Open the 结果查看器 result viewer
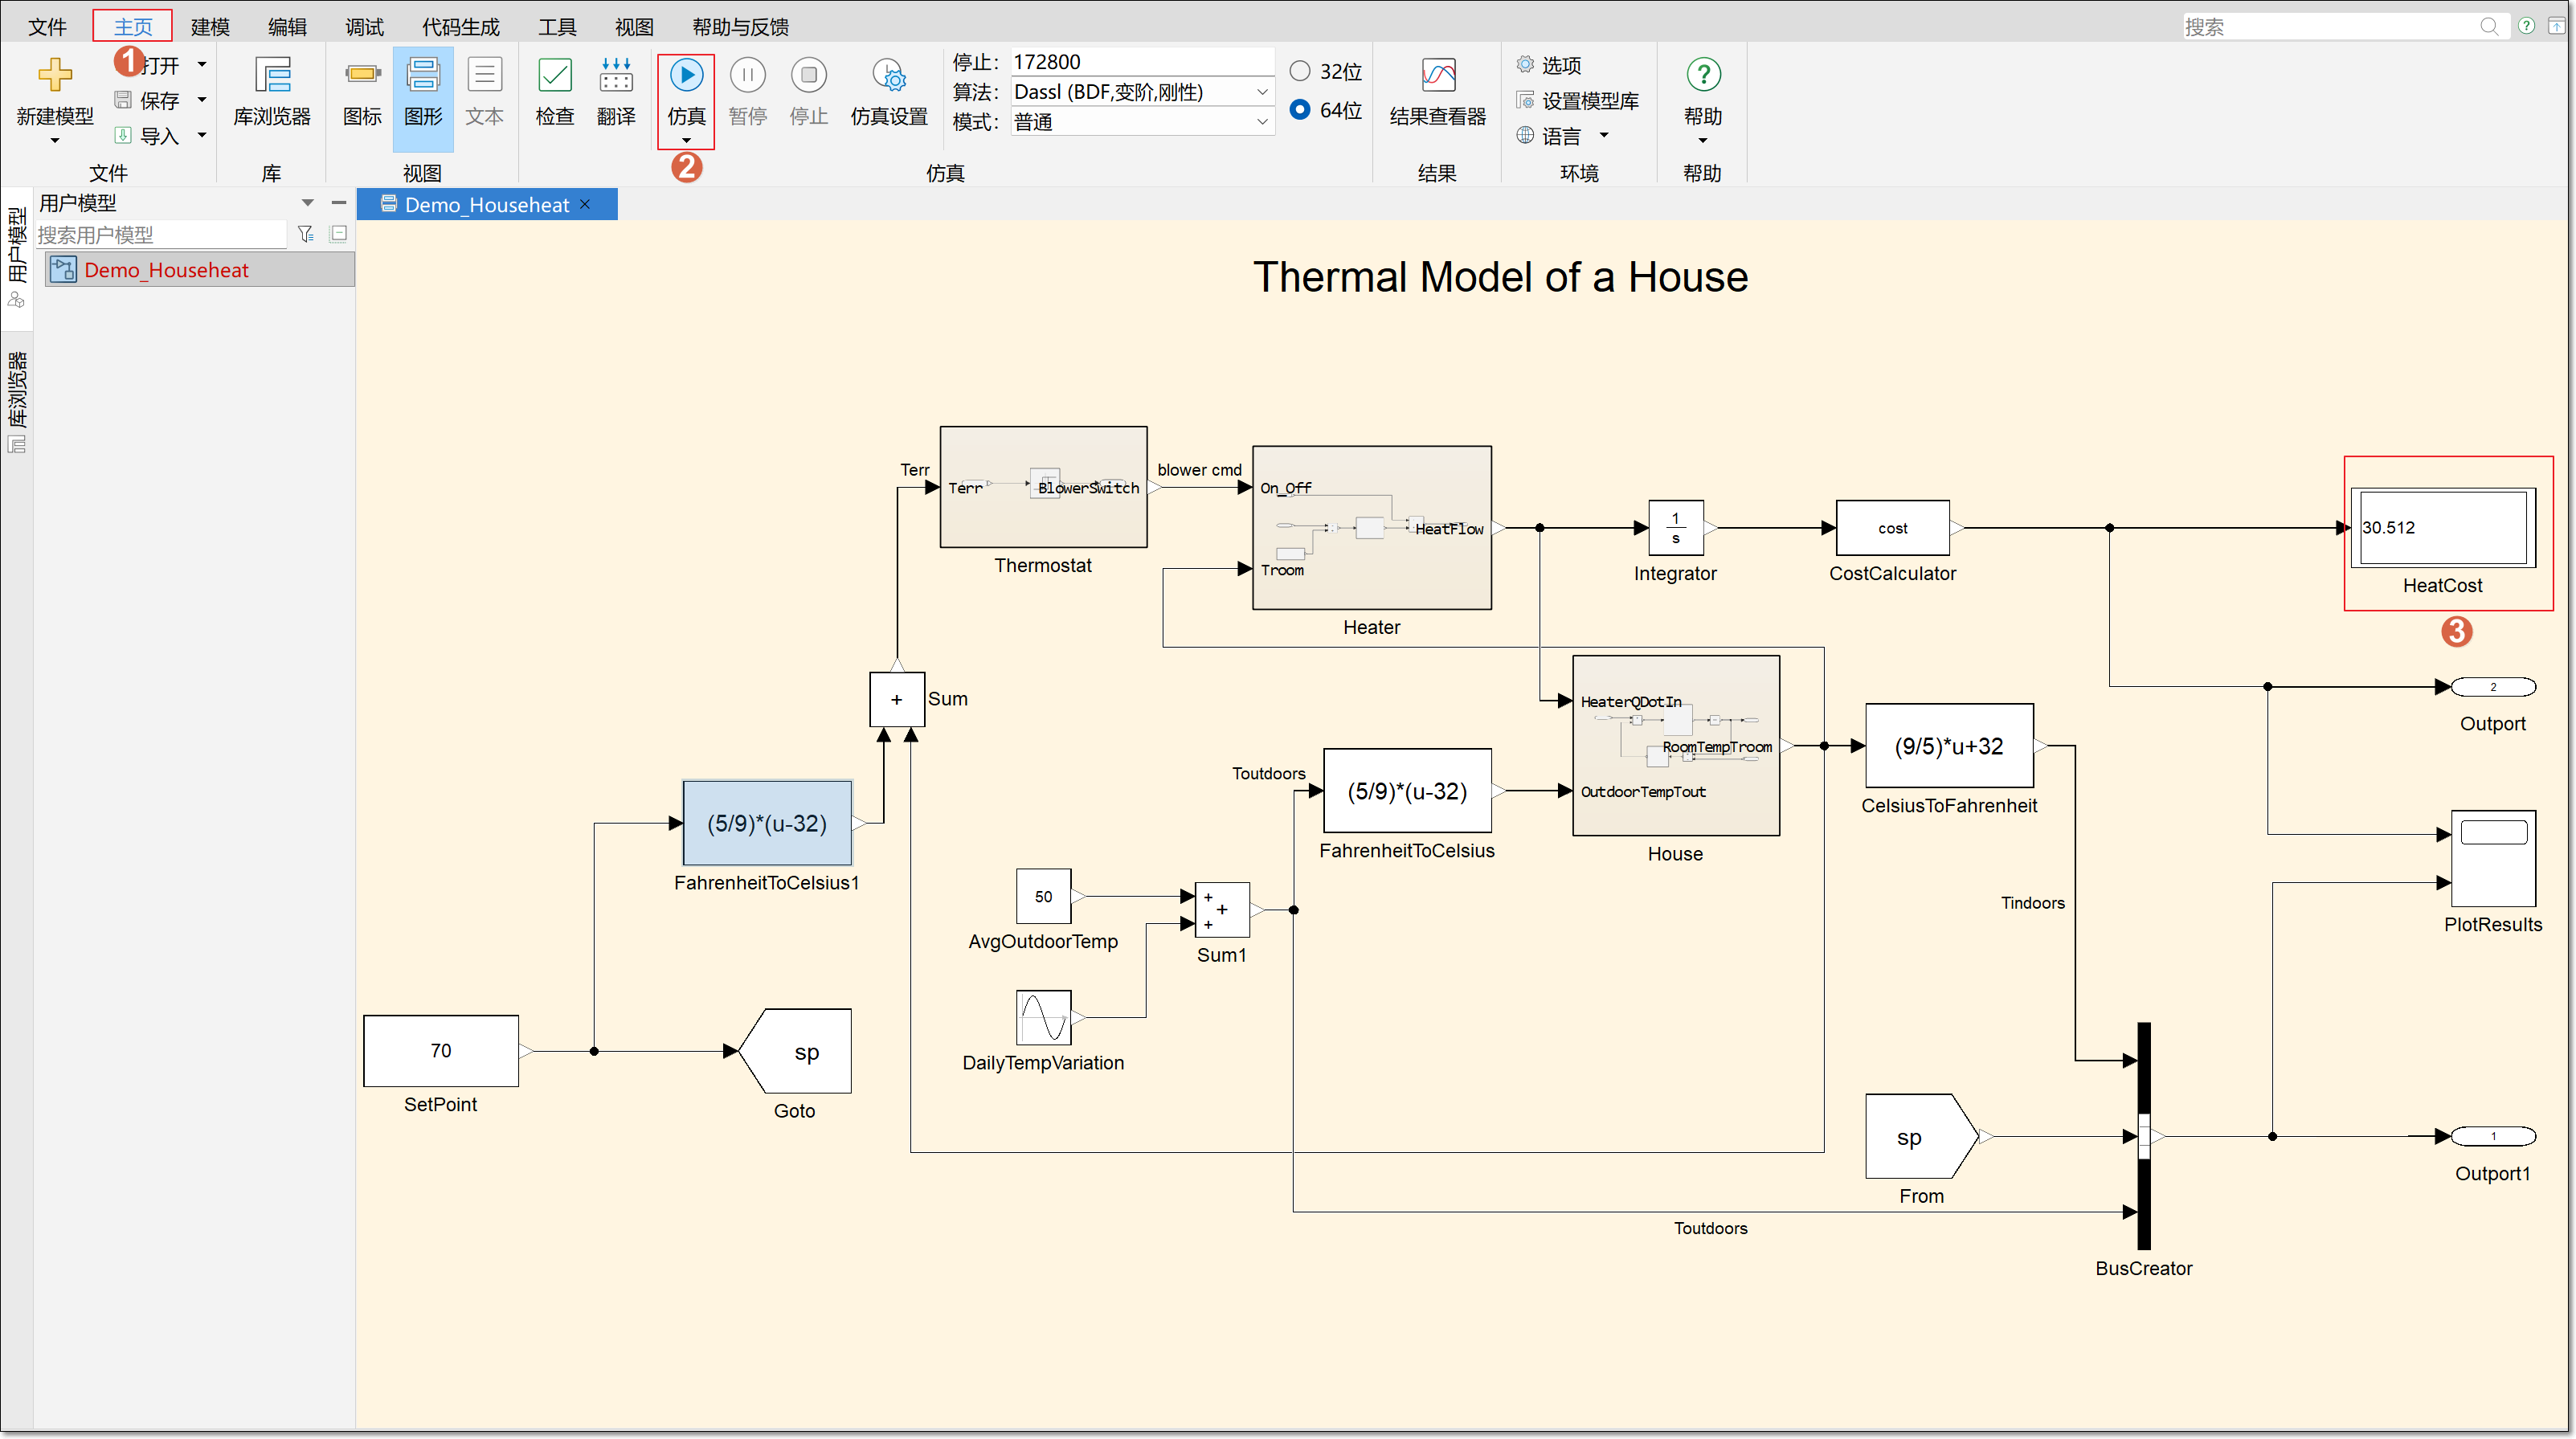 (x=1437, y=91)
